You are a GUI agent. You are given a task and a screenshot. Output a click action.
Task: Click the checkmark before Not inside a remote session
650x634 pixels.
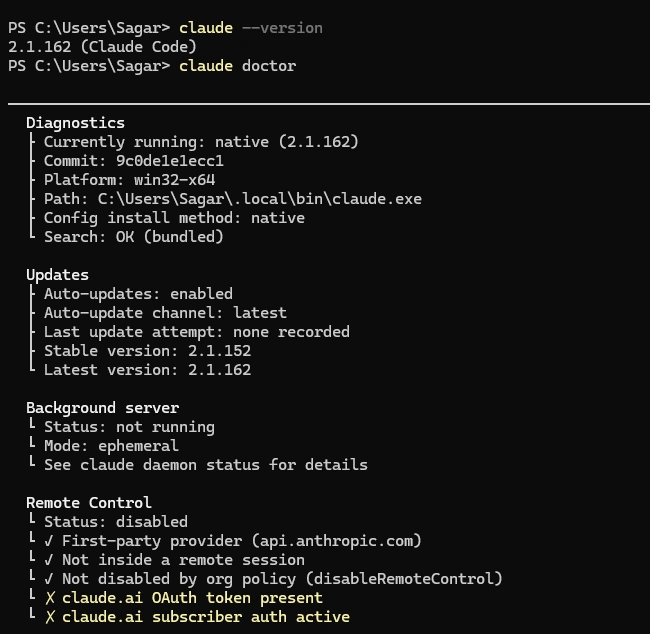tap(49, 560)
